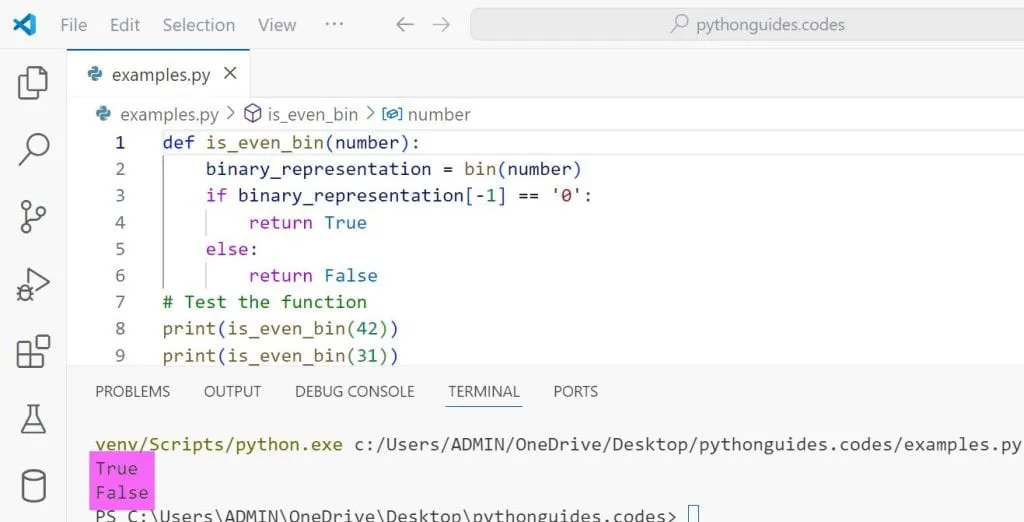1024x522 pixels.
Task: Open the Selection menu
Action: tap(198, 25)
